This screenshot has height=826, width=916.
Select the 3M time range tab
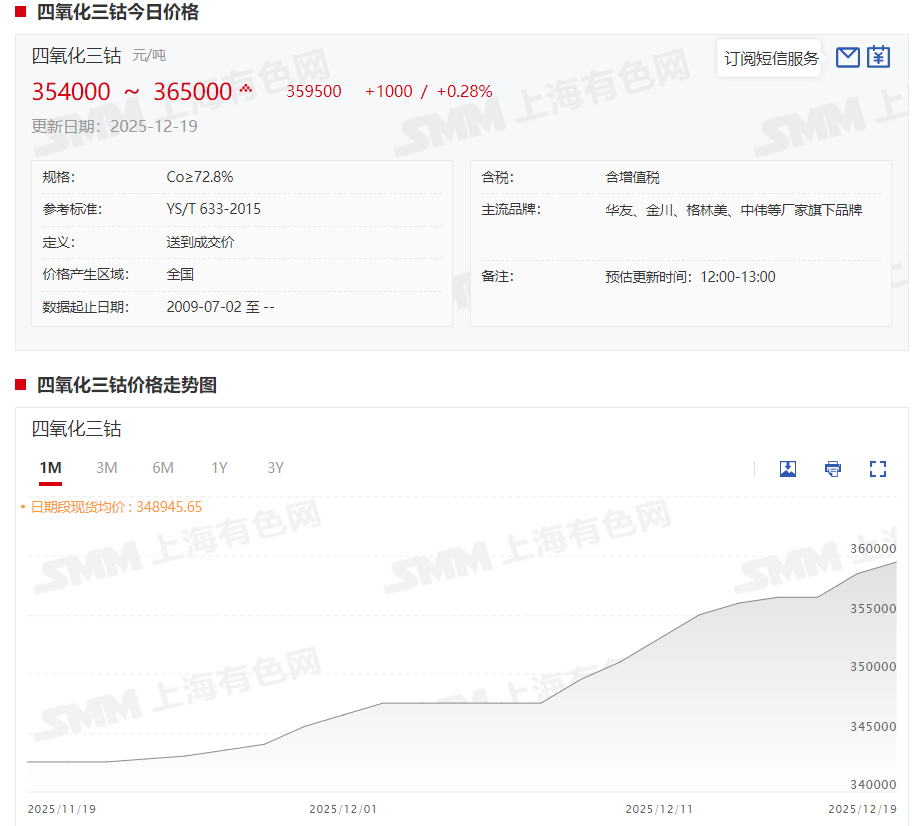[107, 468]
